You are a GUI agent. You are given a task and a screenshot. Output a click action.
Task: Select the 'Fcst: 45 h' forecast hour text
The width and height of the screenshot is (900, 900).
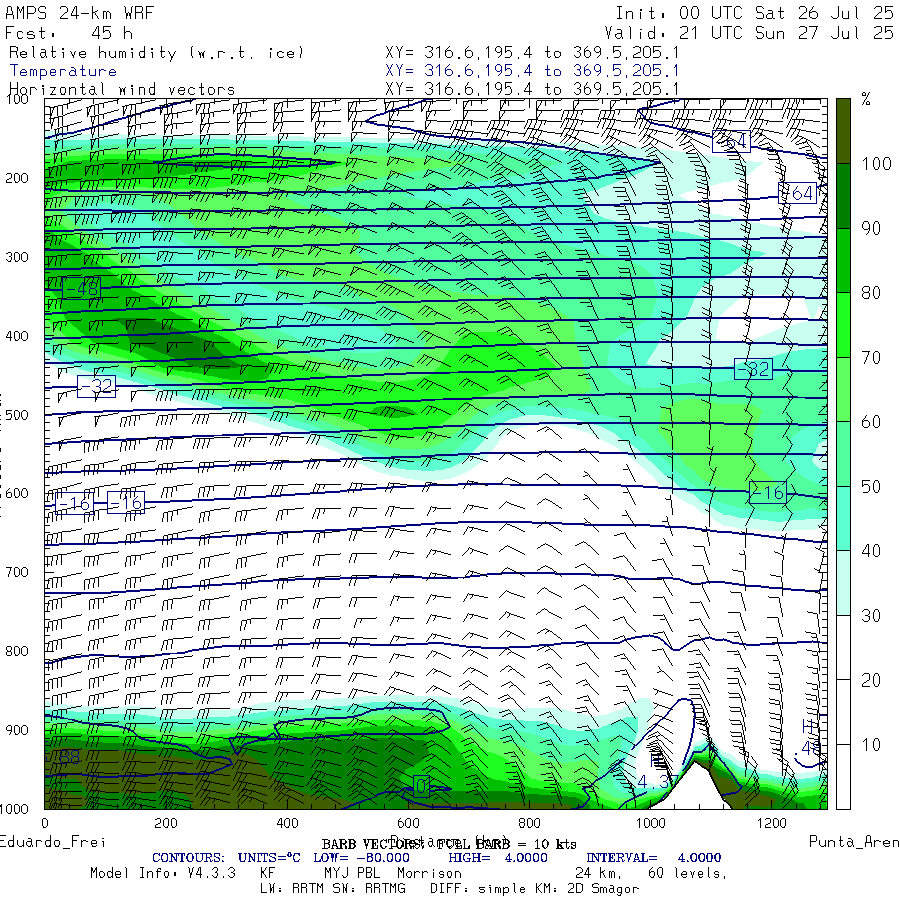click(x=69, y=33)
